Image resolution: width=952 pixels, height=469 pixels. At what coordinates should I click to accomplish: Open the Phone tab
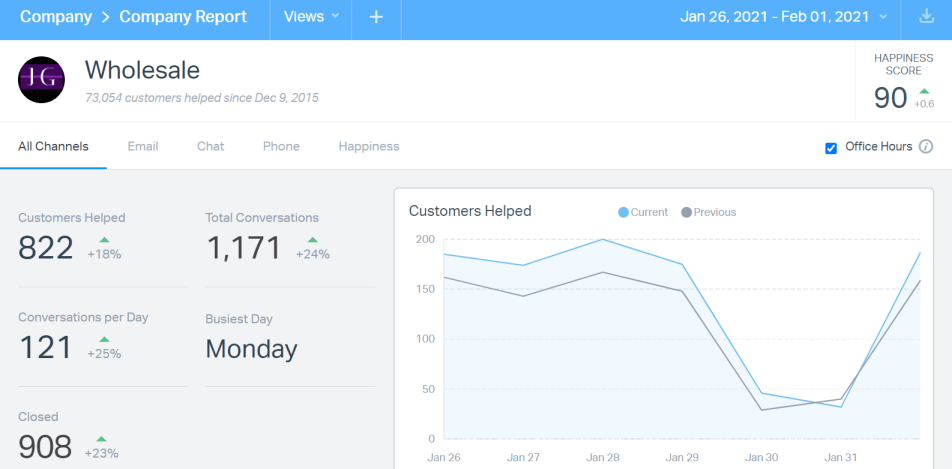click(x=281, y=146)
